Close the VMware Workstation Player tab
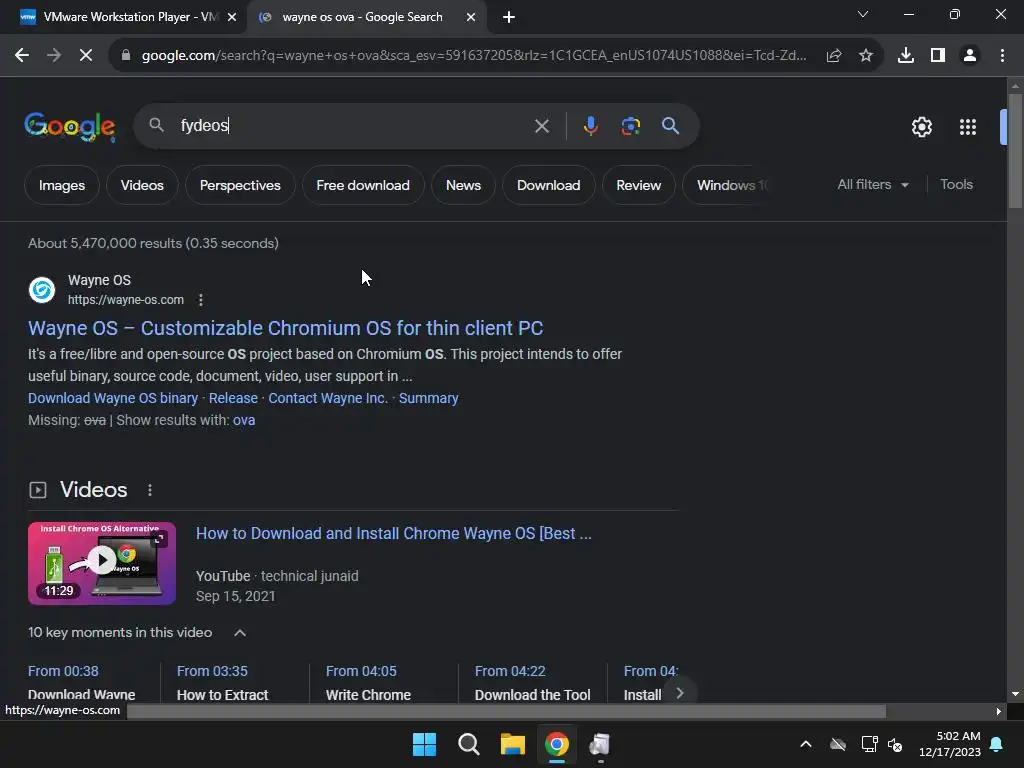 (x=232, y=17)
